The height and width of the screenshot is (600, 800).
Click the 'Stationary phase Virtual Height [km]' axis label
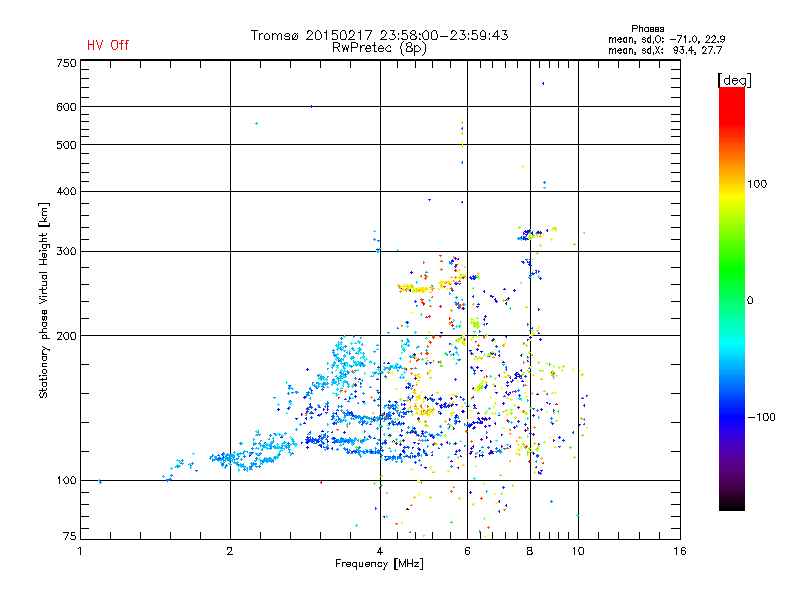tap(44, 301)
